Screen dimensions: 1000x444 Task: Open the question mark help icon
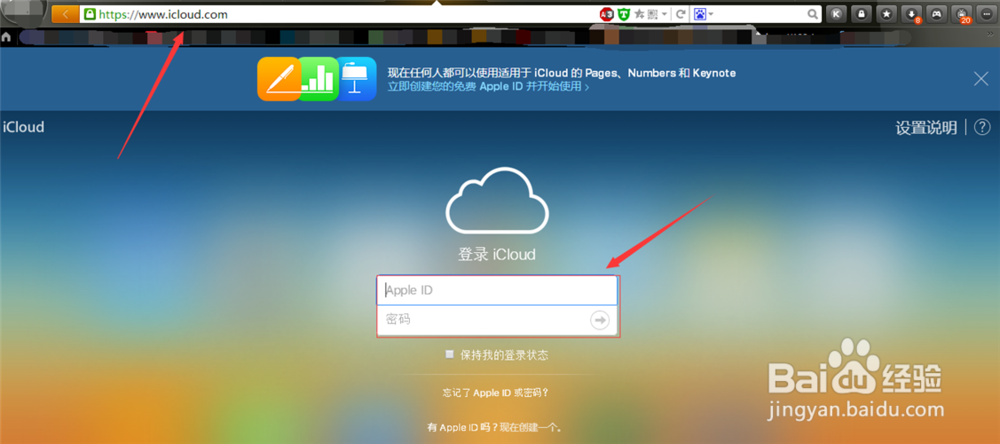pyautogui.click(x=983, y=127)
